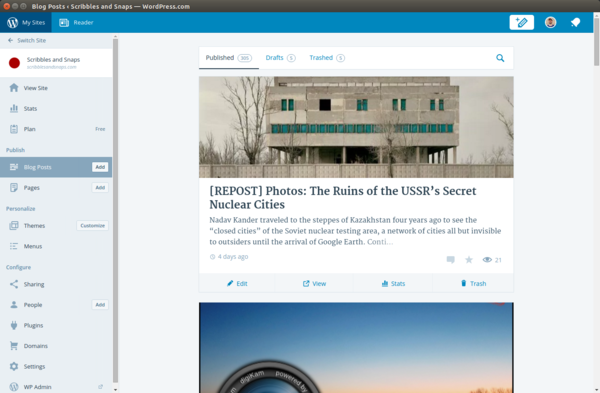Click the red site icon for Scribbles and Snaps
This screenshot has width=600, height=393.
point(15,63)
